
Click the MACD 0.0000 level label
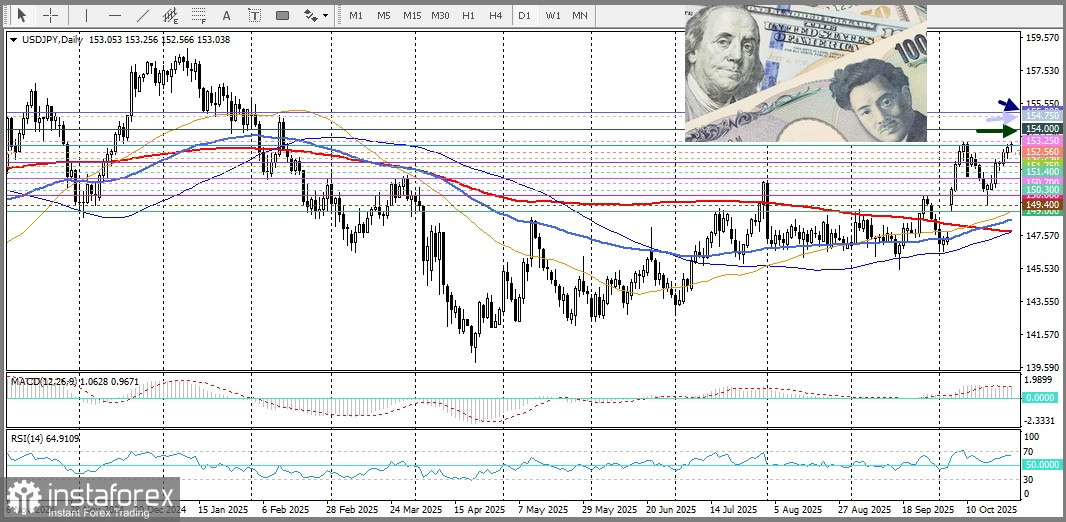1042,398
